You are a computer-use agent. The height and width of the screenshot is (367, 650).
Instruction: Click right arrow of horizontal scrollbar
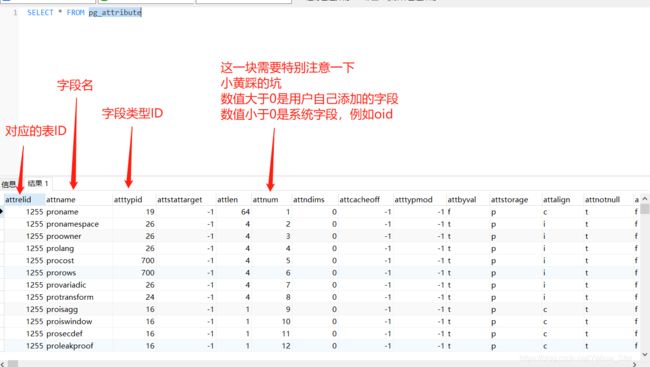pos(634,364)
